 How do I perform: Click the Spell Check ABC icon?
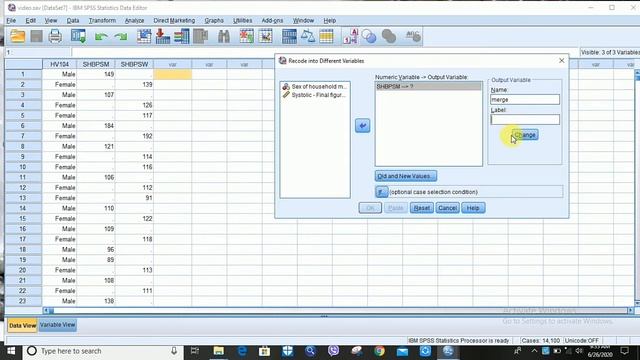tap(413, 36)
